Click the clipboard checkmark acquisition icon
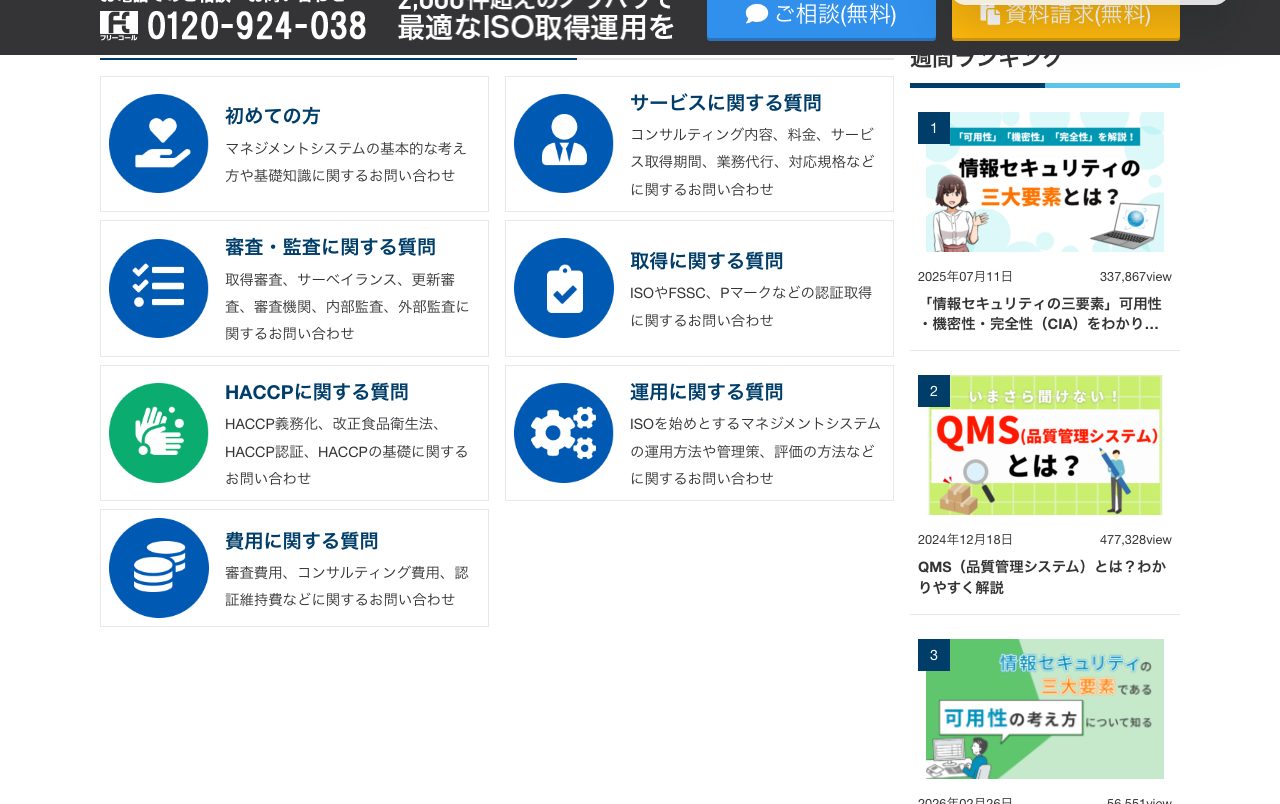 [x=563, y=288]
